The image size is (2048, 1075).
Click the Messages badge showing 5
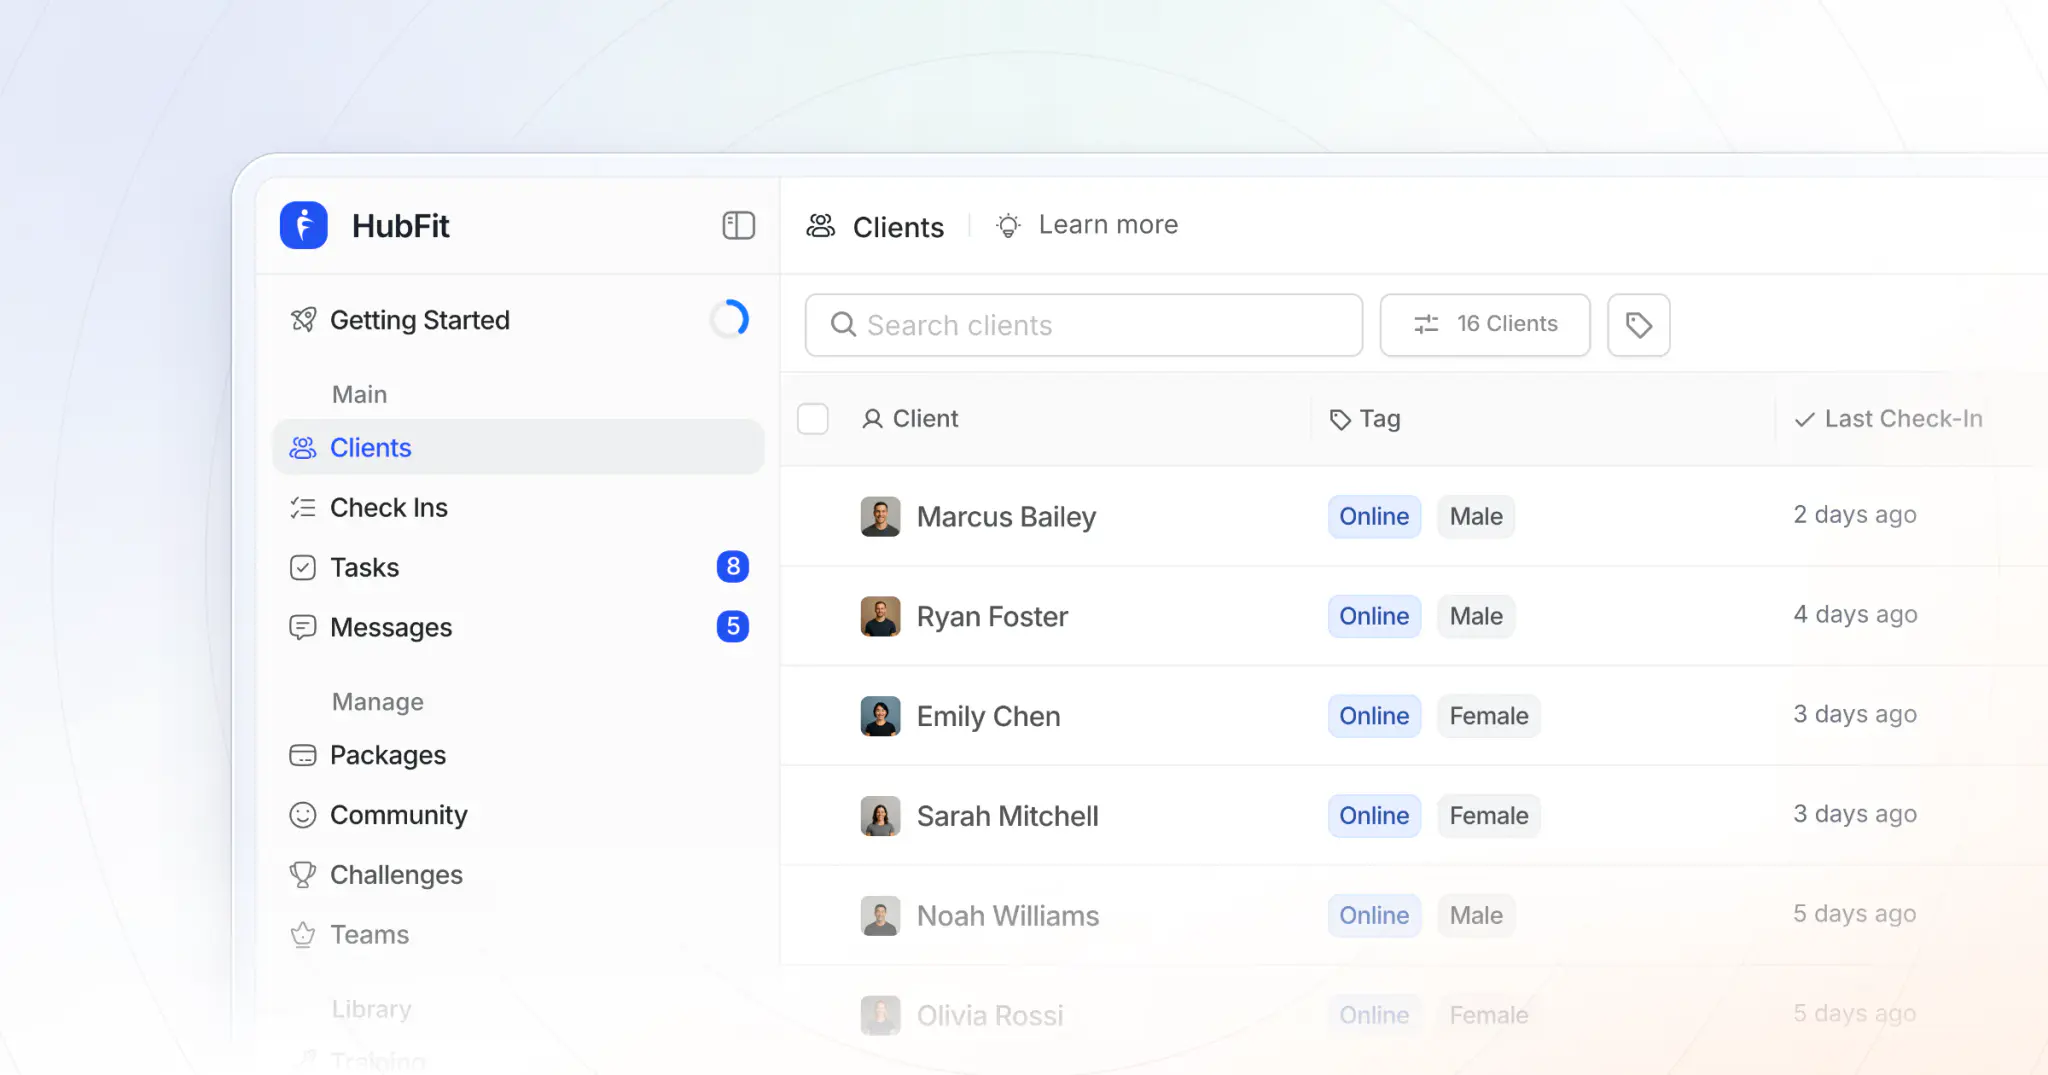tap(733, 627)
